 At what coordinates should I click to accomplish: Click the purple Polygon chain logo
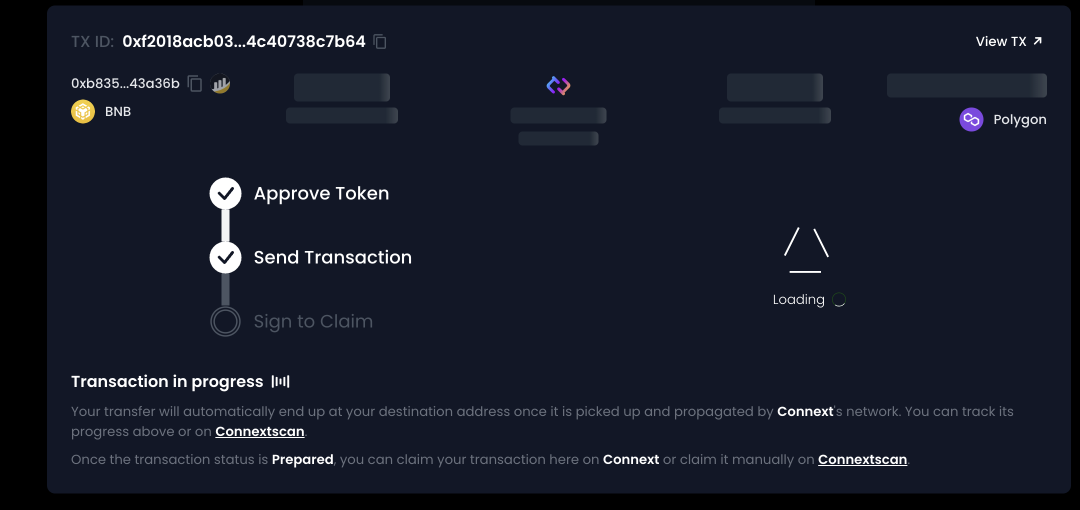pos(971,120)
